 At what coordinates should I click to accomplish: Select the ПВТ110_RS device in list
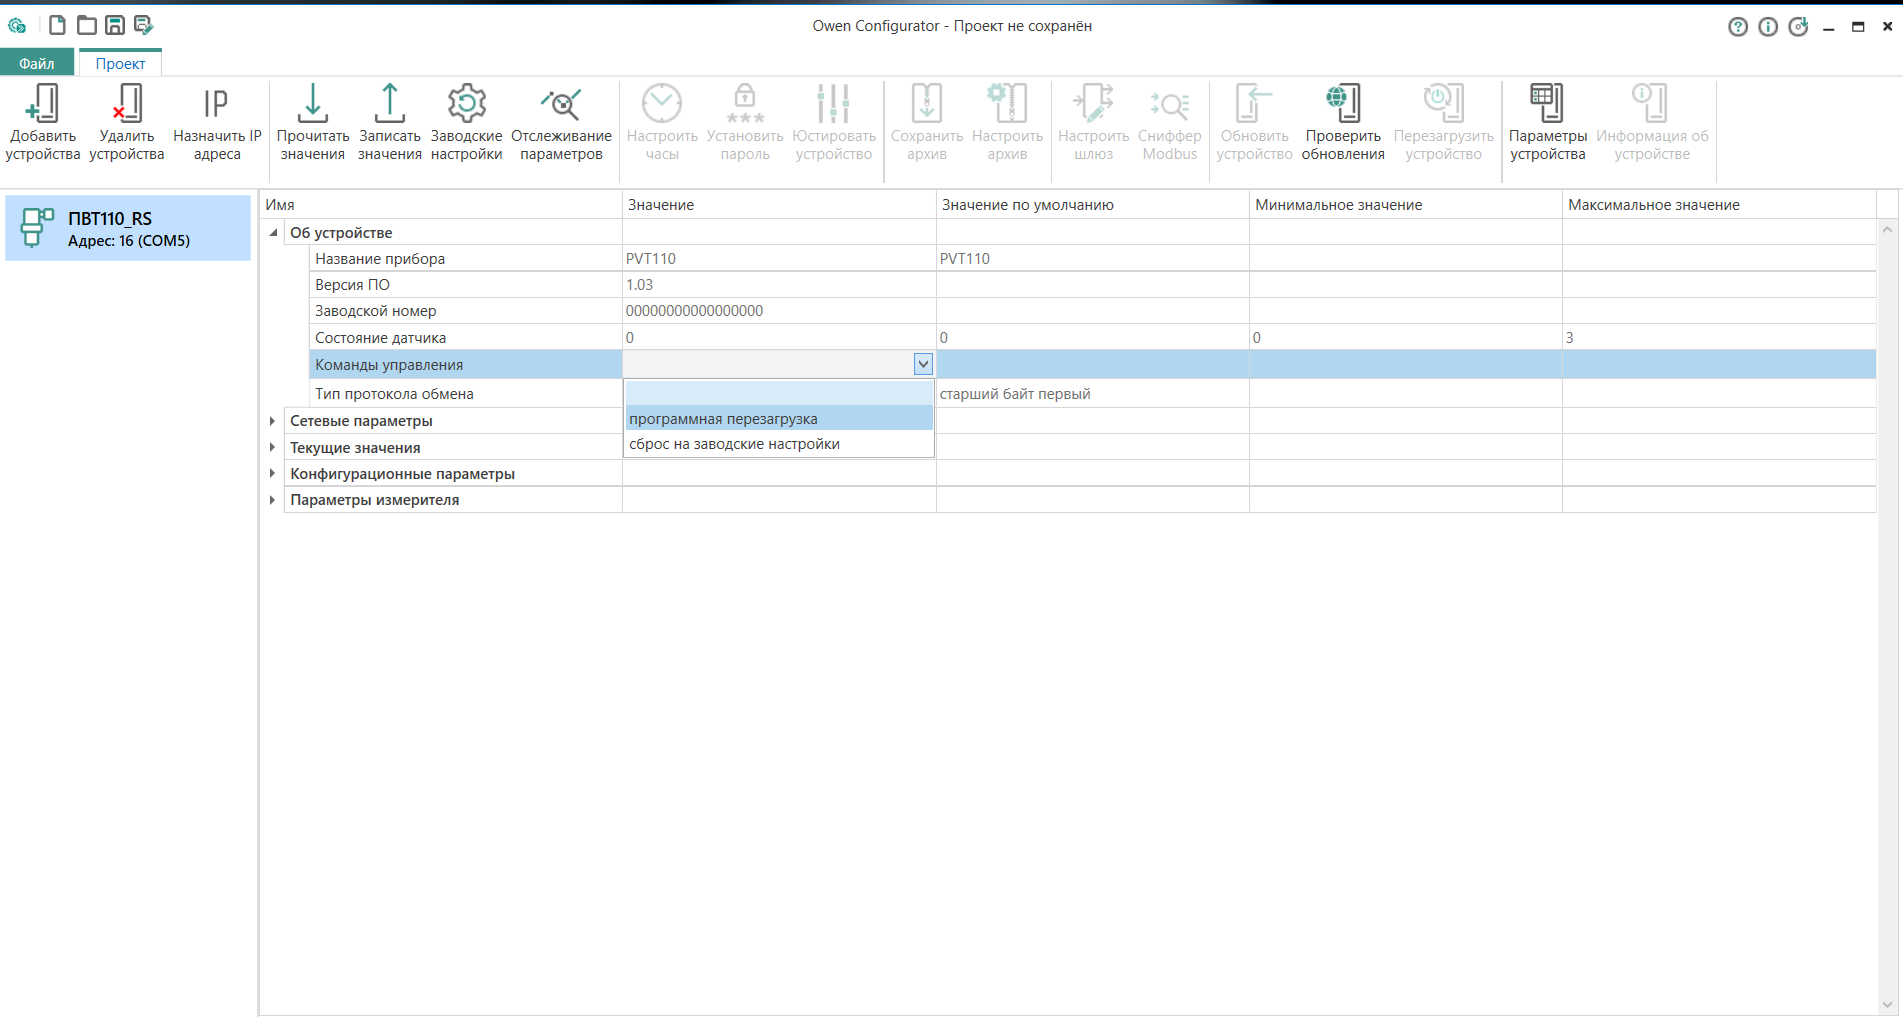click(x=128, y=229)
